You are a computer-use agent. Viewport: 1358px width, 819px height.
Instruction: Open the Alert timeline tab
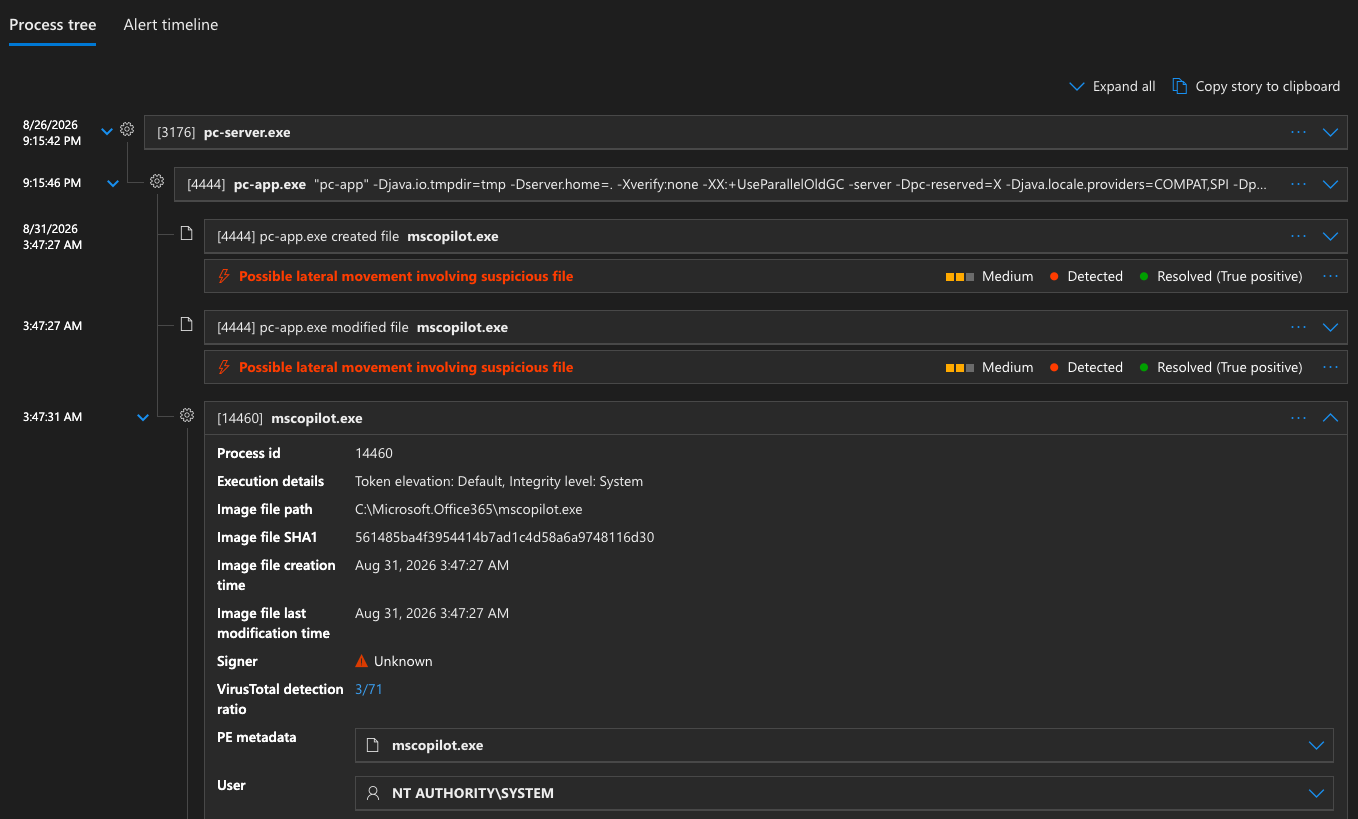coord(171,24)
